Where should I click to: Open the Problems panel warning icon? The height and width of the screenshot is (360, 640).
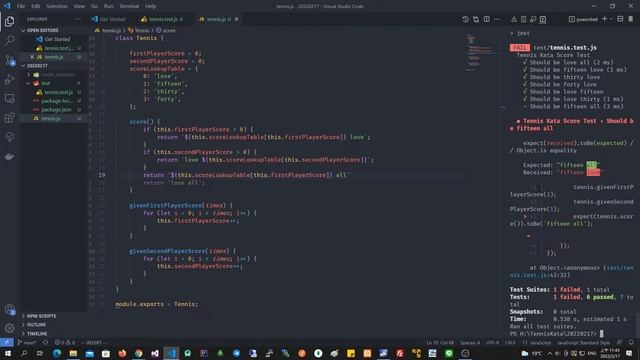click(x=514, y=19)
